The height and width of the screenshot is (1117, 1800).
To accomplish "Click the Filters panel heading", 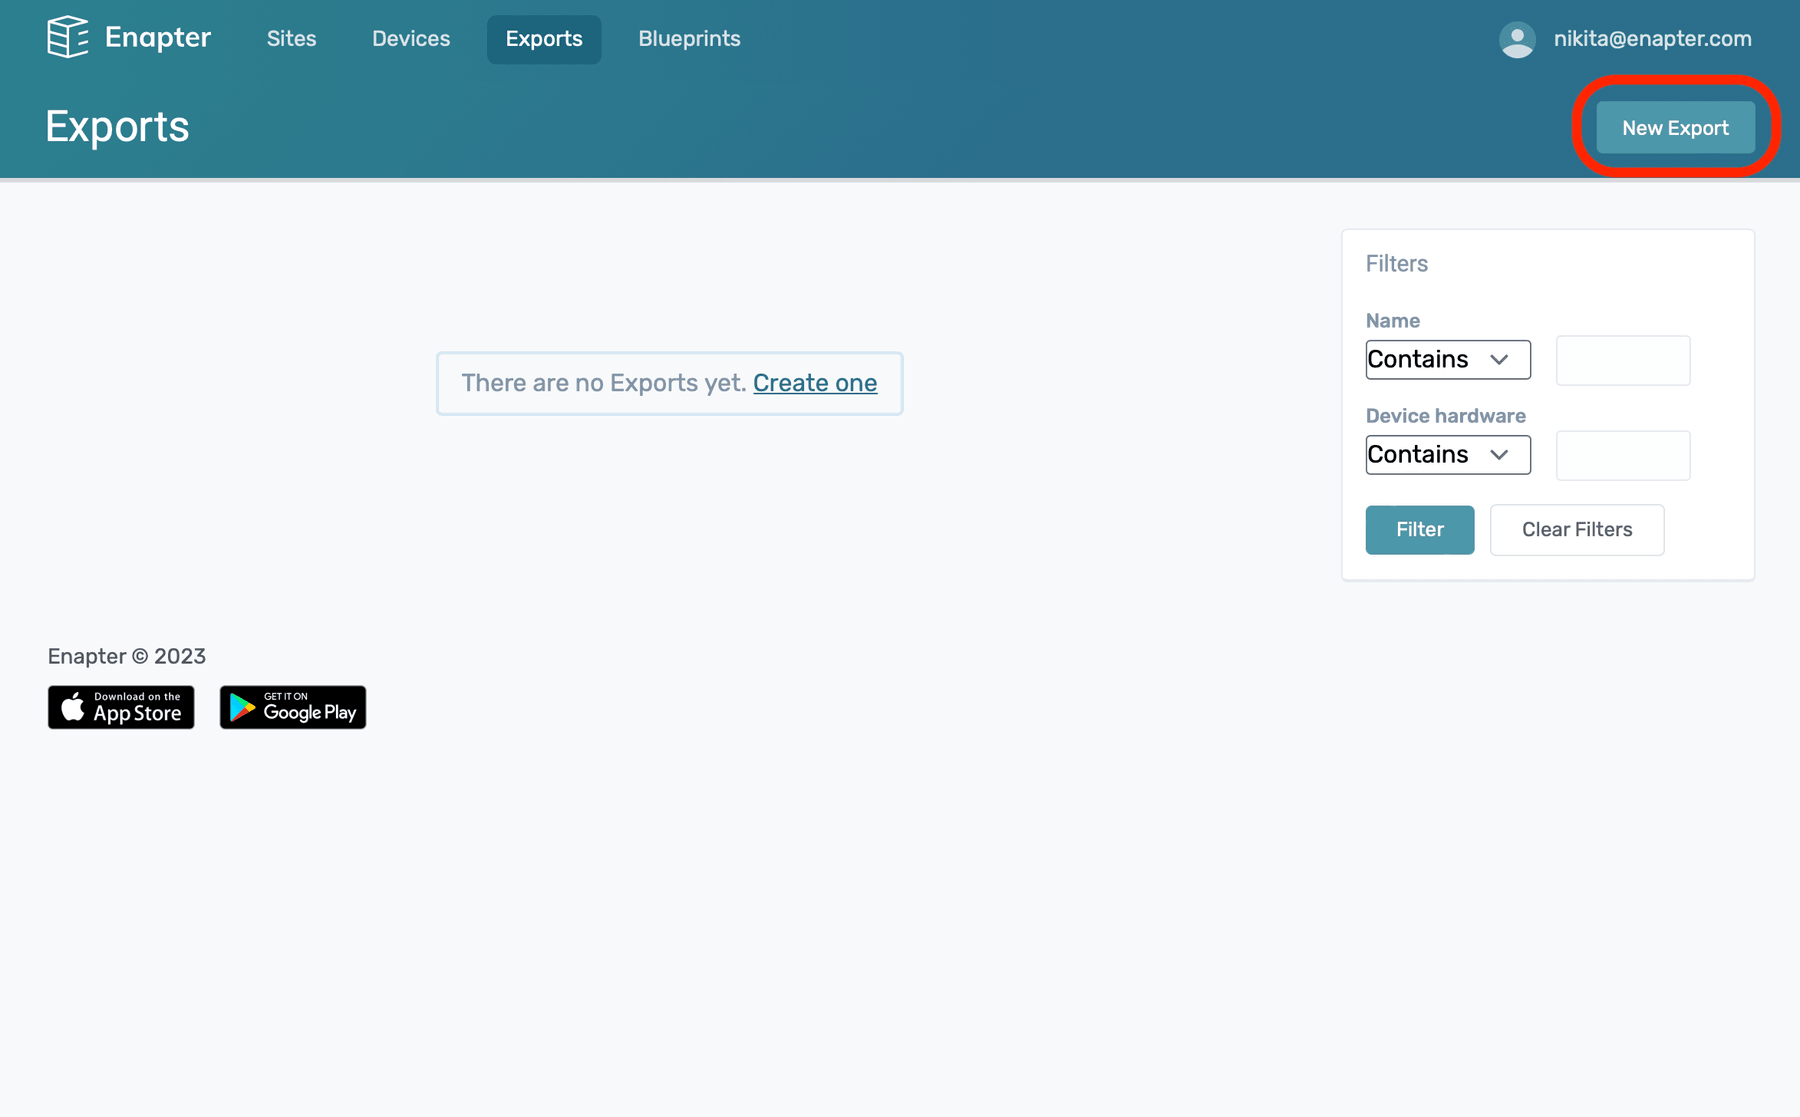I will click(x=1396, y=263).
